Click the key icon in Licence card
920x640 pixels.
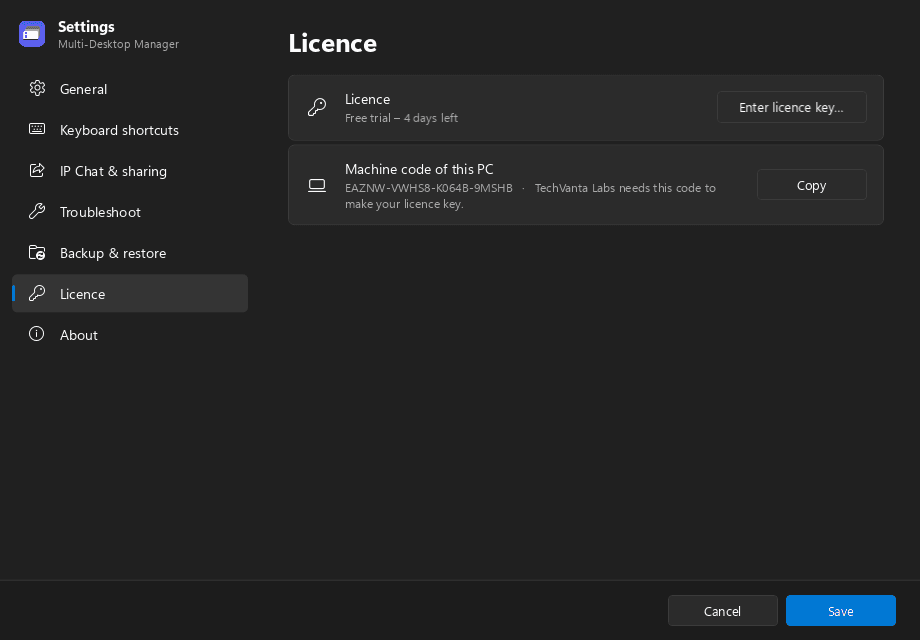pos(317,107)
